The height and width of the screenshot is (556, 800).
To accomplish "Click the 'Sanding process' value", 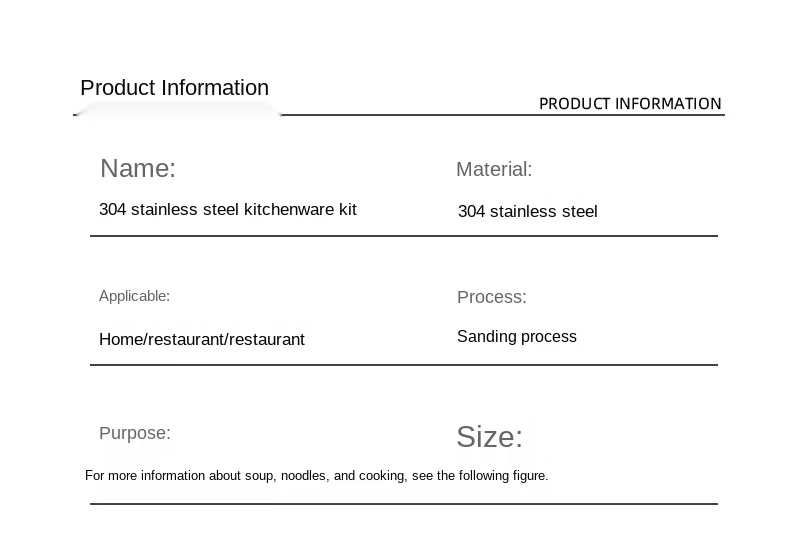I will 517,337.
